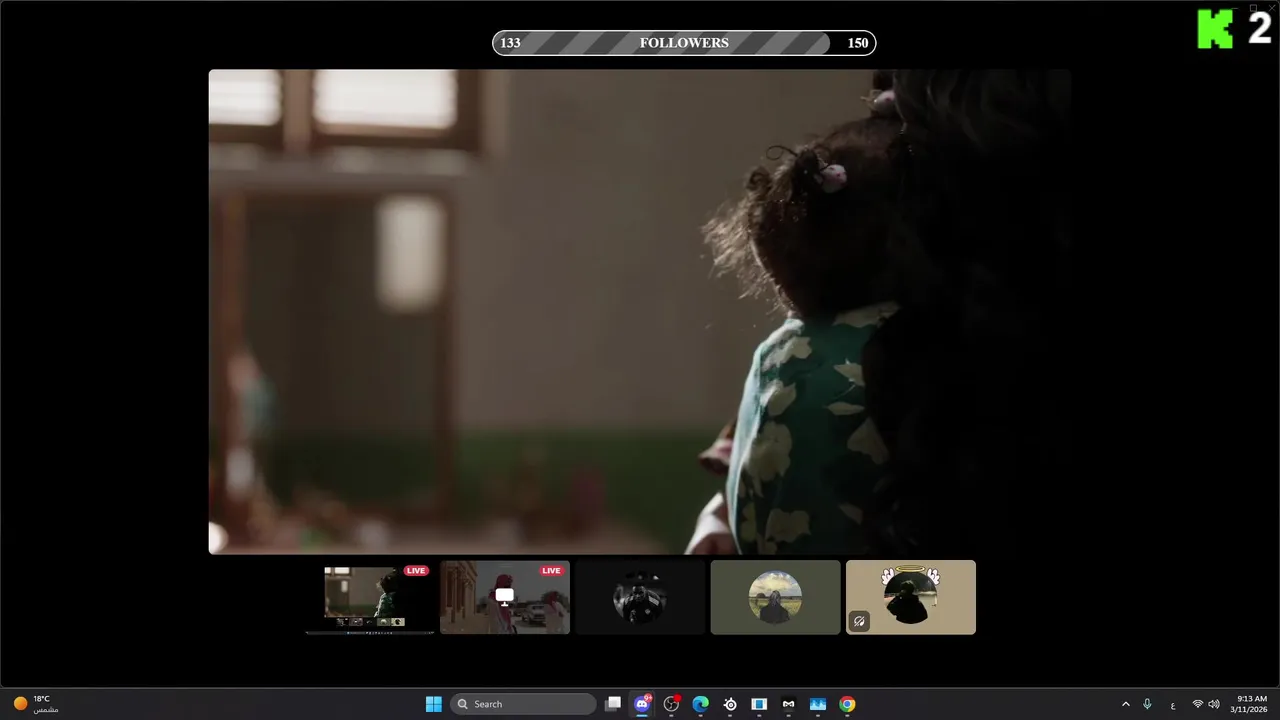Image resolution: width=1280 pixels, height=720 pixels.
Task: Click the green Kick logo overlay
Action: point(1216,29)
